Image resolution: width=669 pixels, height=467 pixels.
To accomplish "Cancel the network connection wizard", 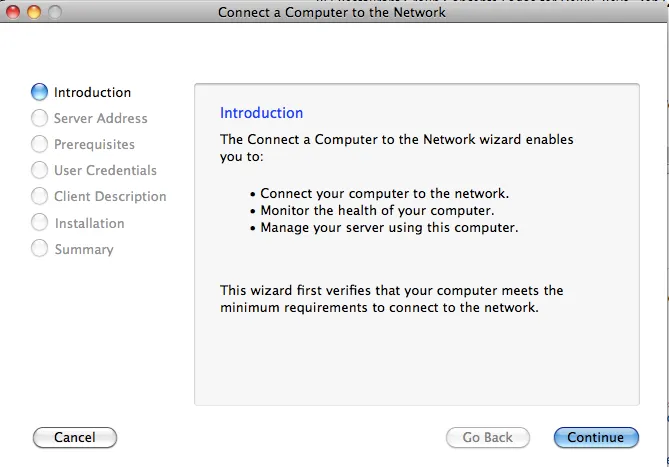I will 75,437.
